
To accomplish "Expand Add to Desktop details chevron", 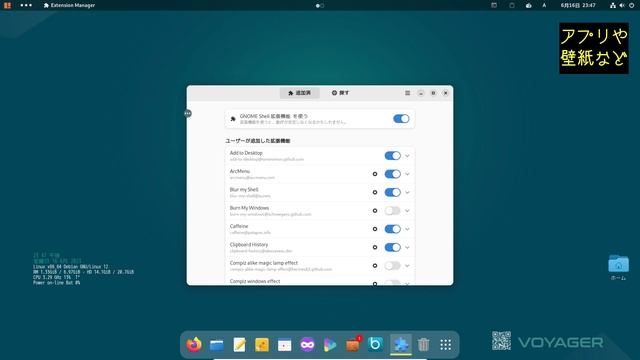I will (x=407, y=156).
